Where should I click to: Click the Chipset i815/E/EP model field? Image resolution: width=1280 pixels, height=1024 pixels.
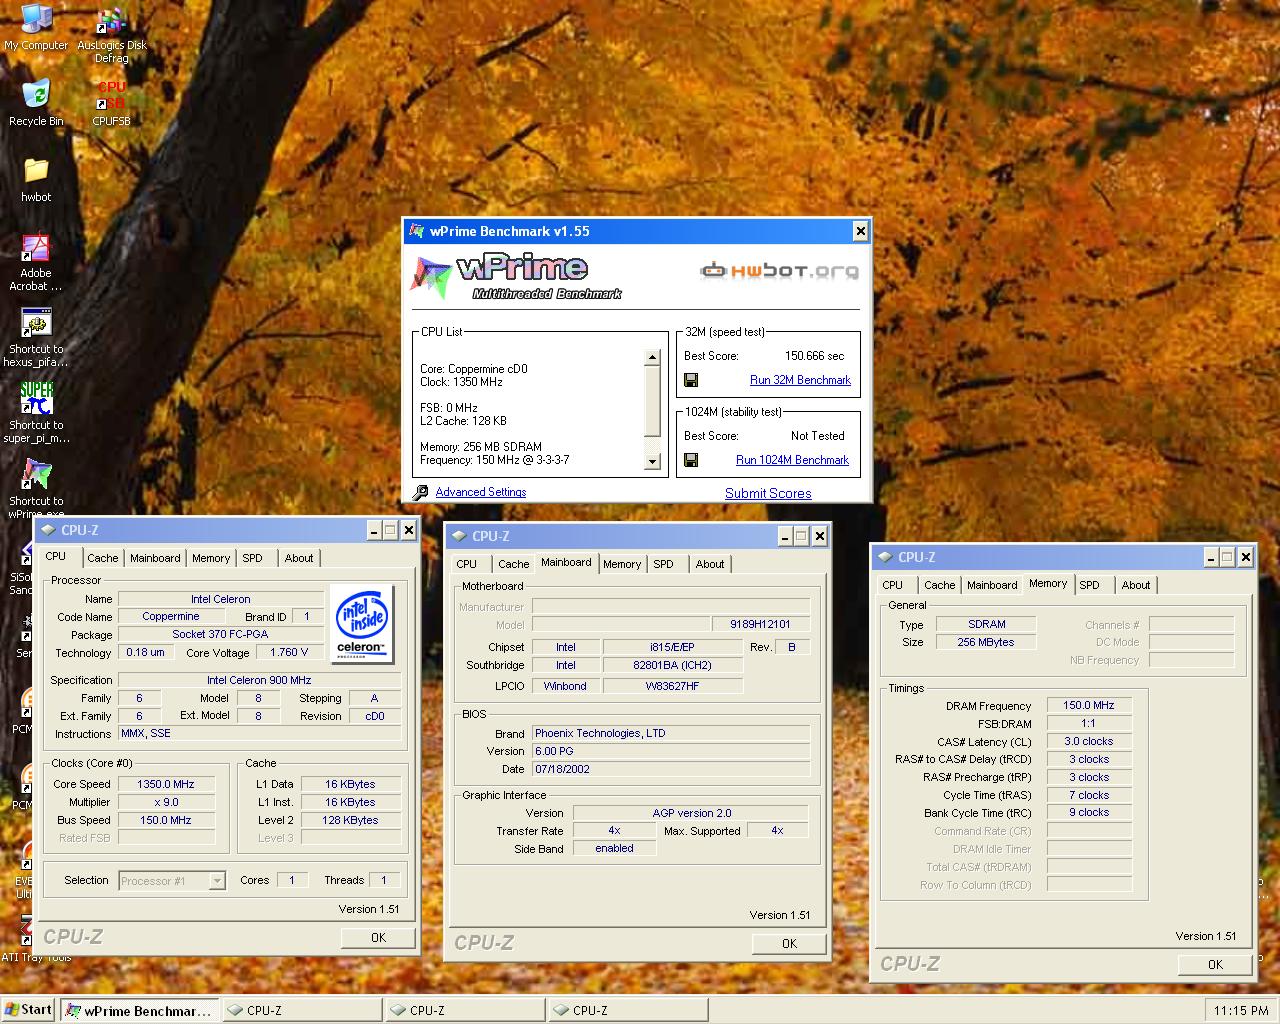672,647
